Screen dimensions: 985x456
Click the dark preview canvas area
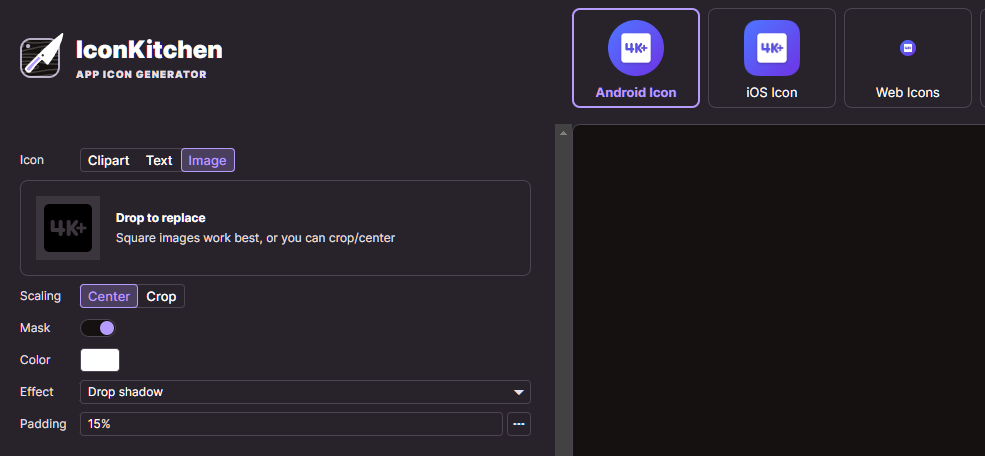coord(779,290)
